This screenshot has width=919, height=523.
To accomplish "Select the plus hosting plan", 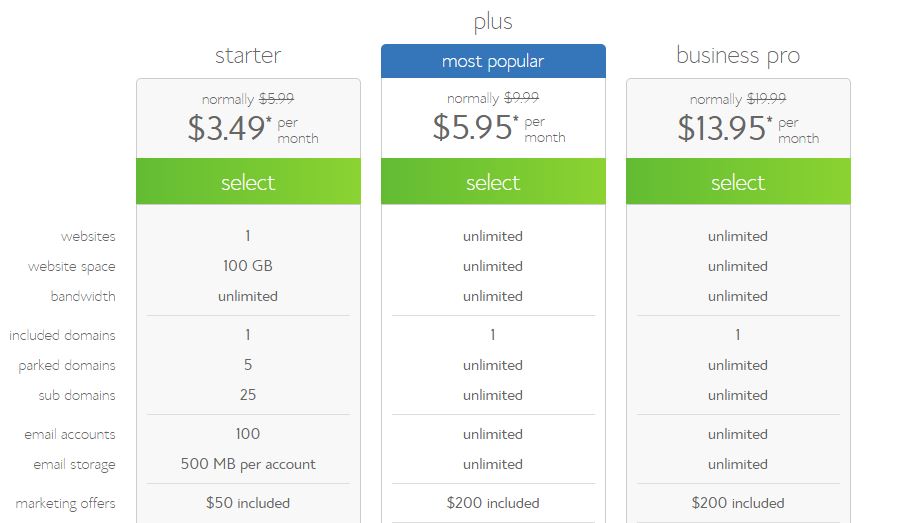I will (x=493, y=181).
